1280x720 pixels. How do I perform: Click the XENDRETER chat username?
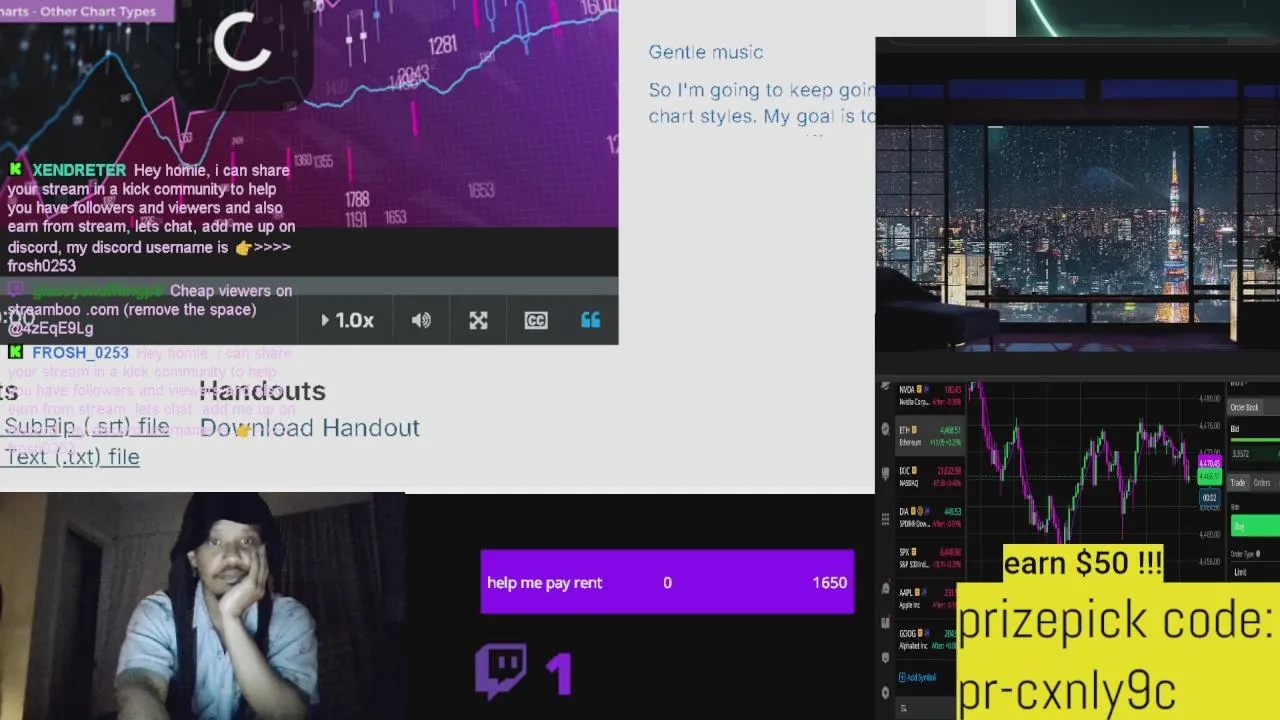click(79, 171)
